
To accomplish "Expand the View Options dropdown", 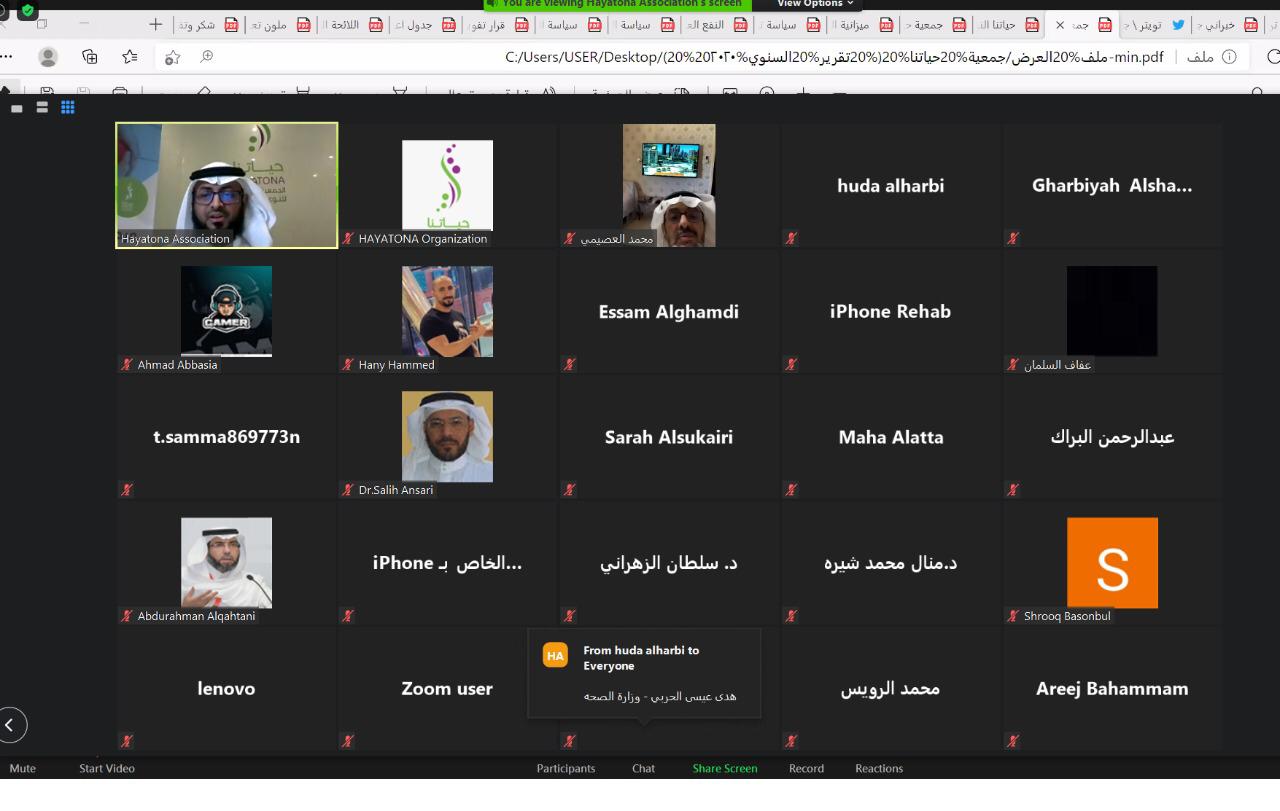I will [x=815, y=4].
